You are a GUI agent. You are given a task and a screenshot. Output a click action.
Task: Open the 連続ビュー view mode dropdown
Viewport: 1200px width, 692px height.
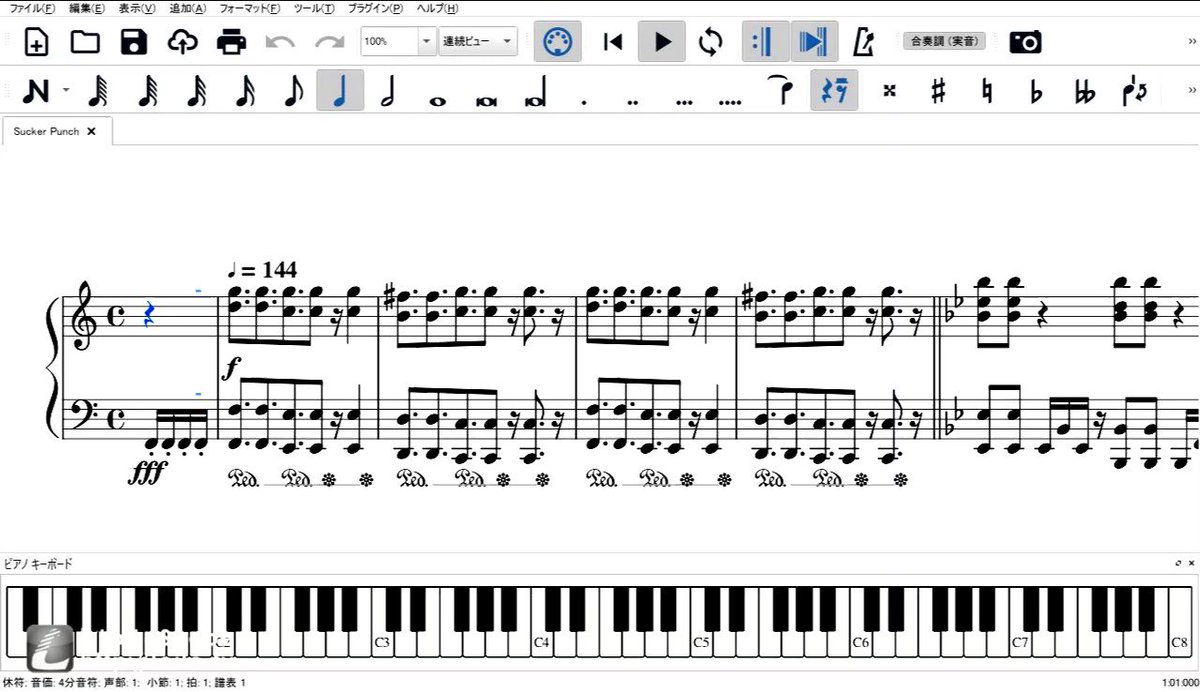[x=479, y=42]
